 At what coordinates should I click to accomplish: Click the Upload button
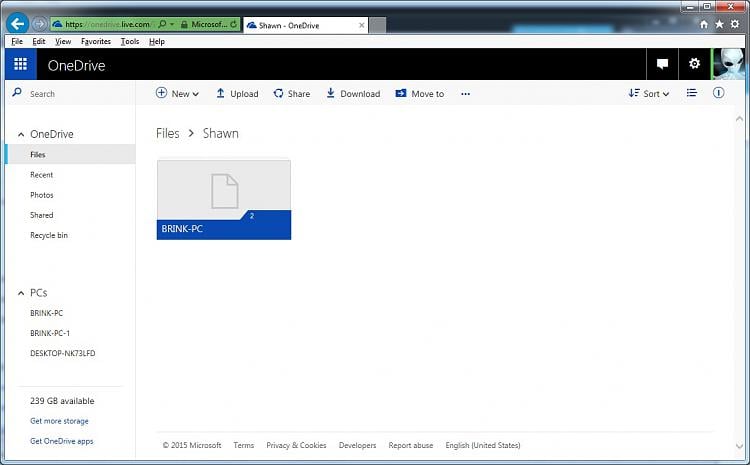click(x=237, y=94)
